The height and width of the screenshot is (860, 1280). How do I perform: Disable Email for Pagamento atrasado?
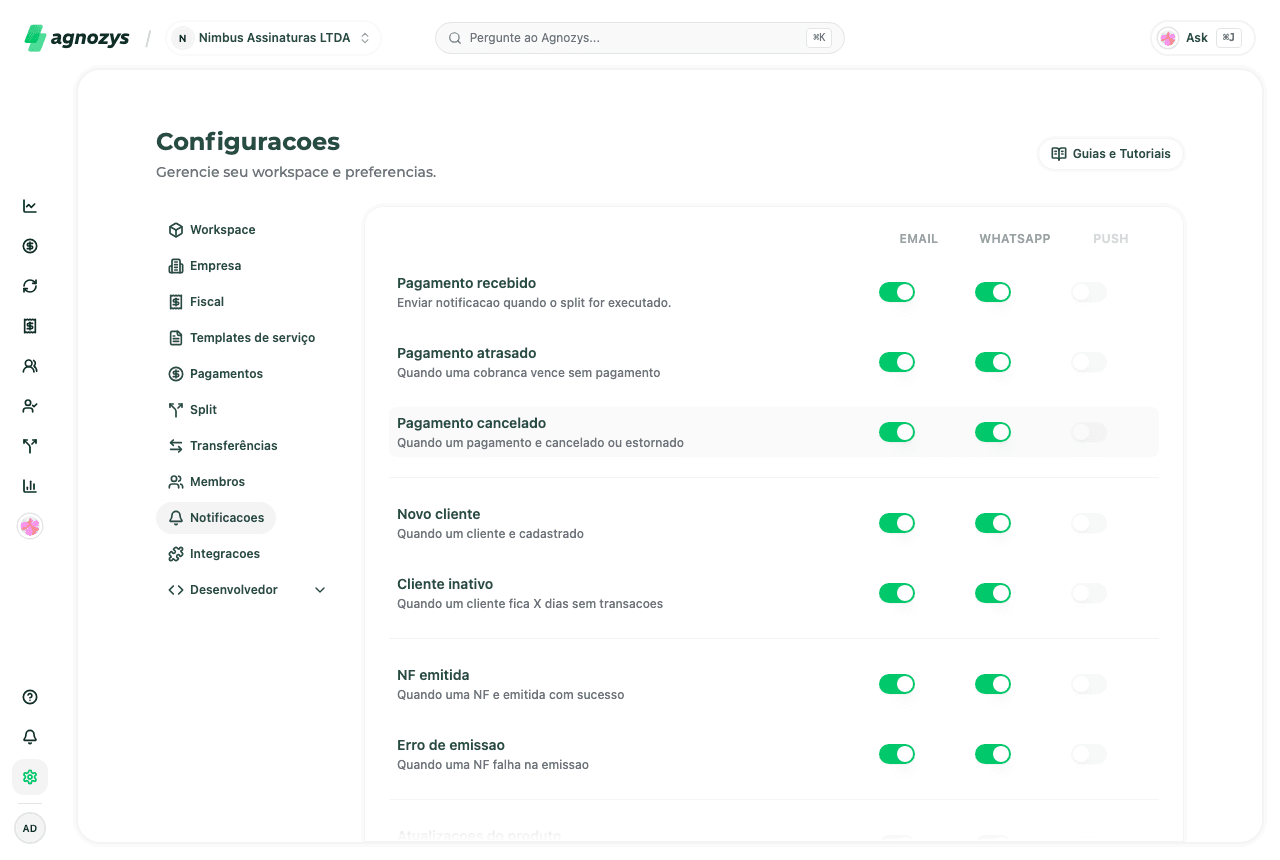click(897, 362)
